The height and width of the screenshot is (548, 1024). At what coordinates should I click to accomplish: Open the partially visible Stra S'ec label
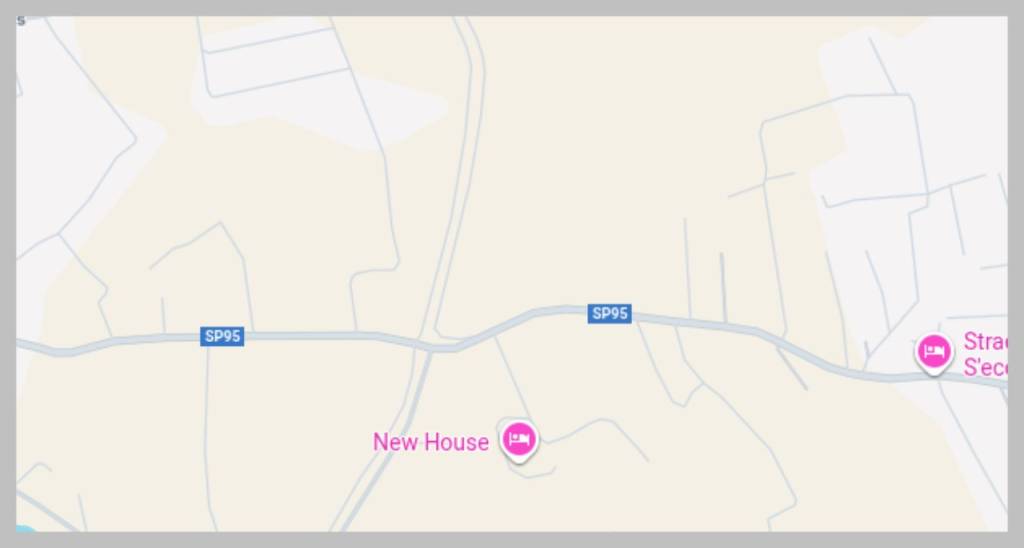click(x=985, y=354)
